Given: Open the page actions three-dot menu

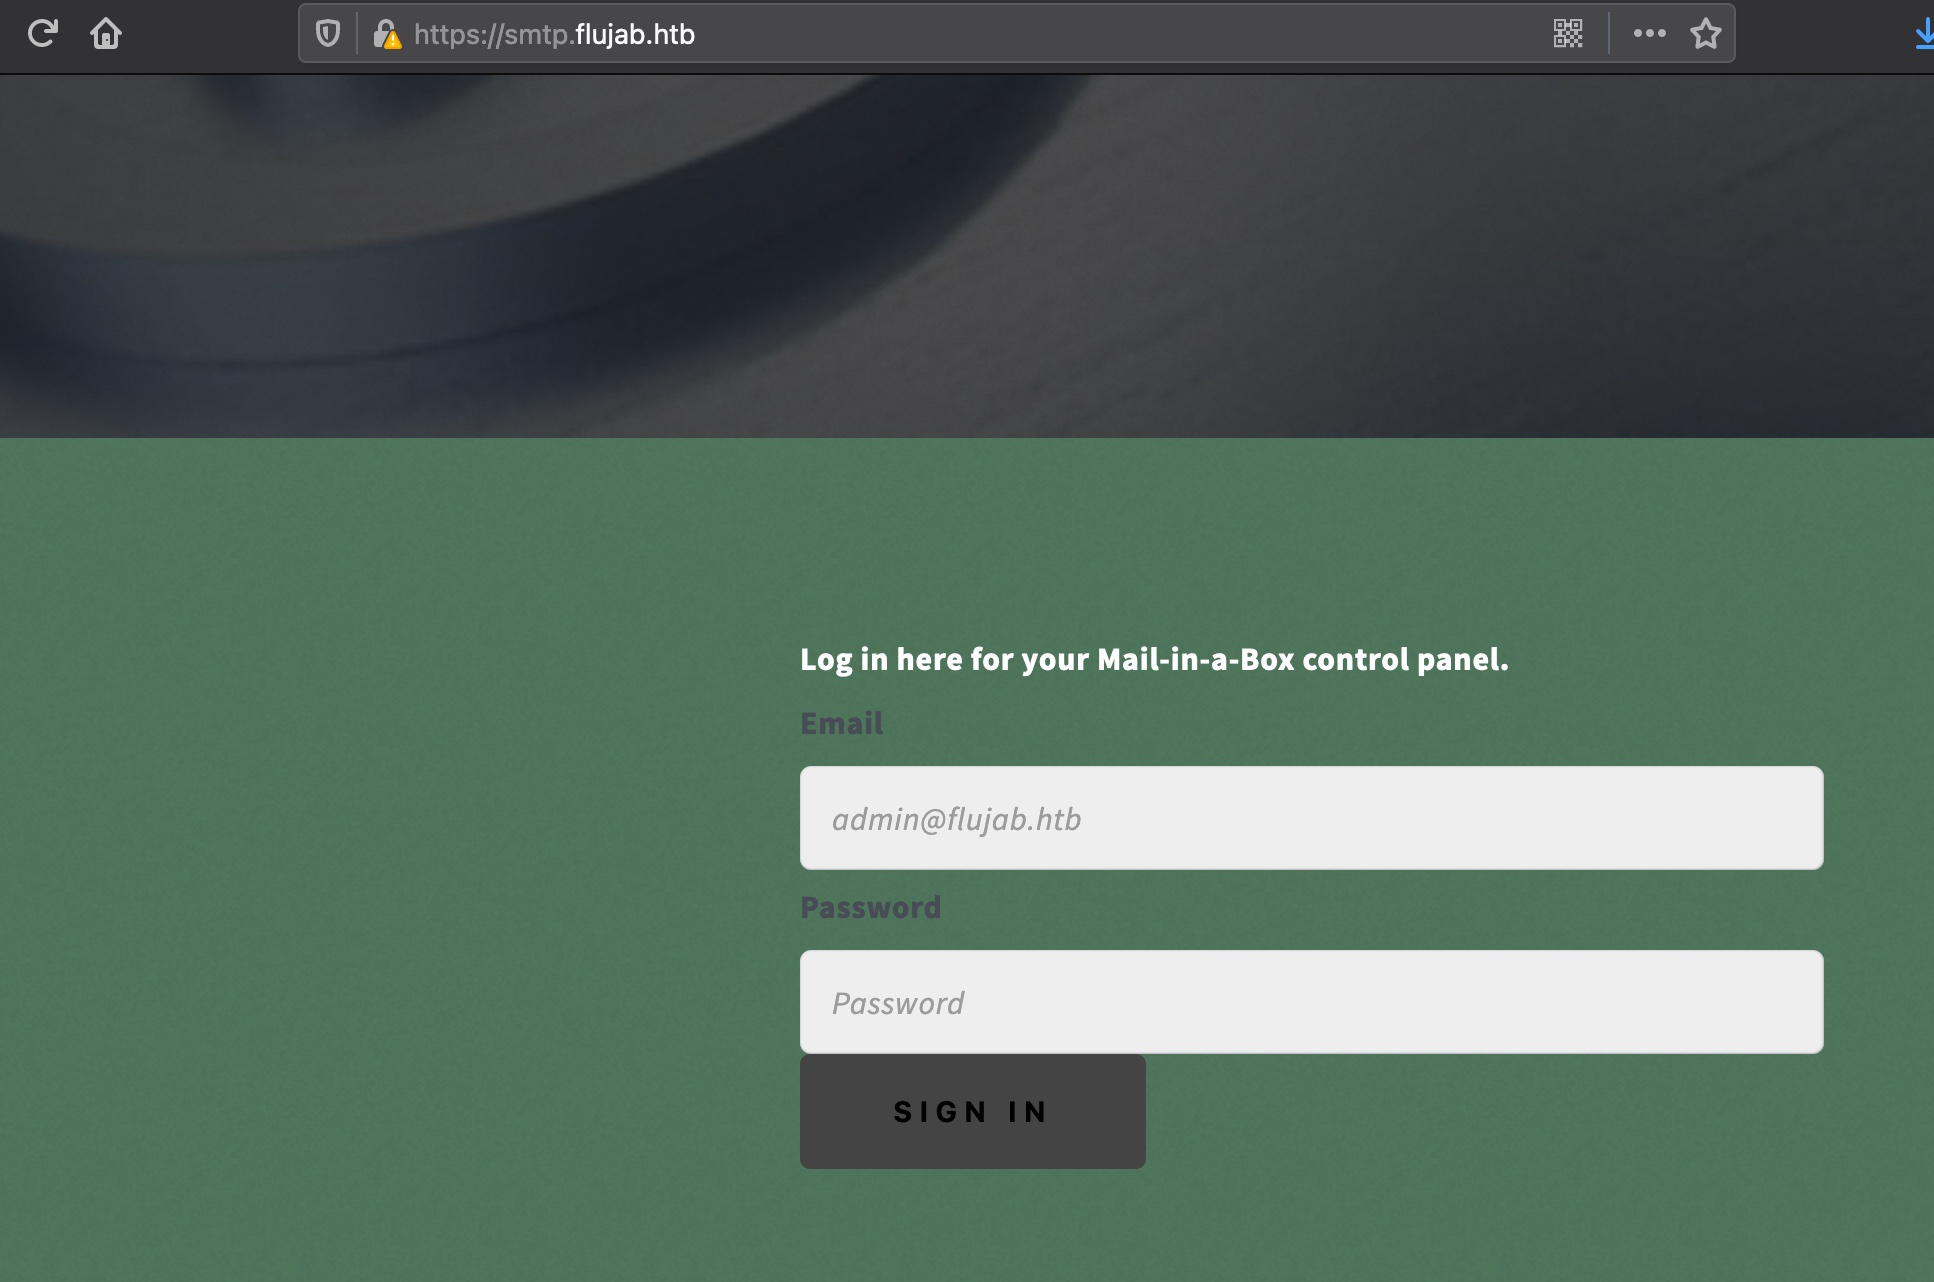Looking at the screenshot, I should pos(1649,34).
